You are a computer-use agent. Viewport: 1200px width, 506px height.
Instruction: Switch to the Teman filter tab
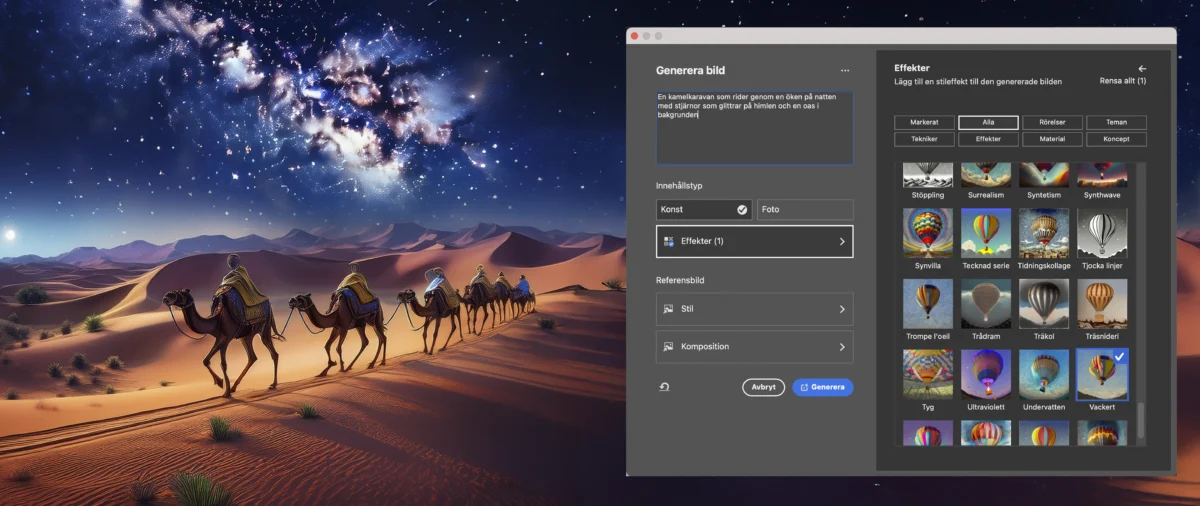click(x=1116, y=122)
